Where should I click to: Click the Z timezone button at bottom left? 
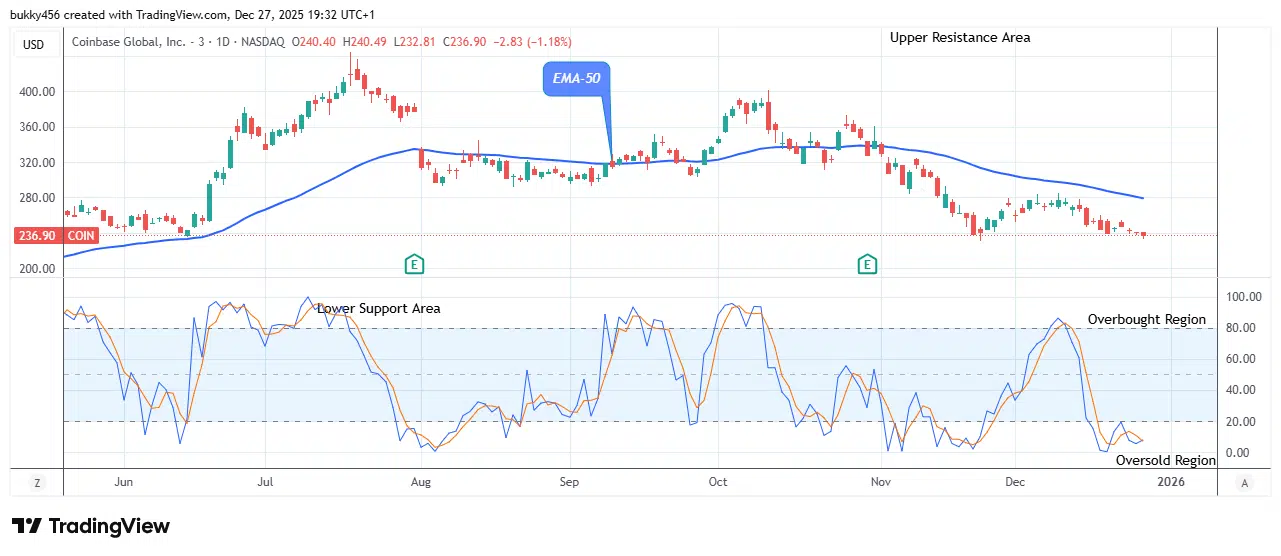pos(37,483)
